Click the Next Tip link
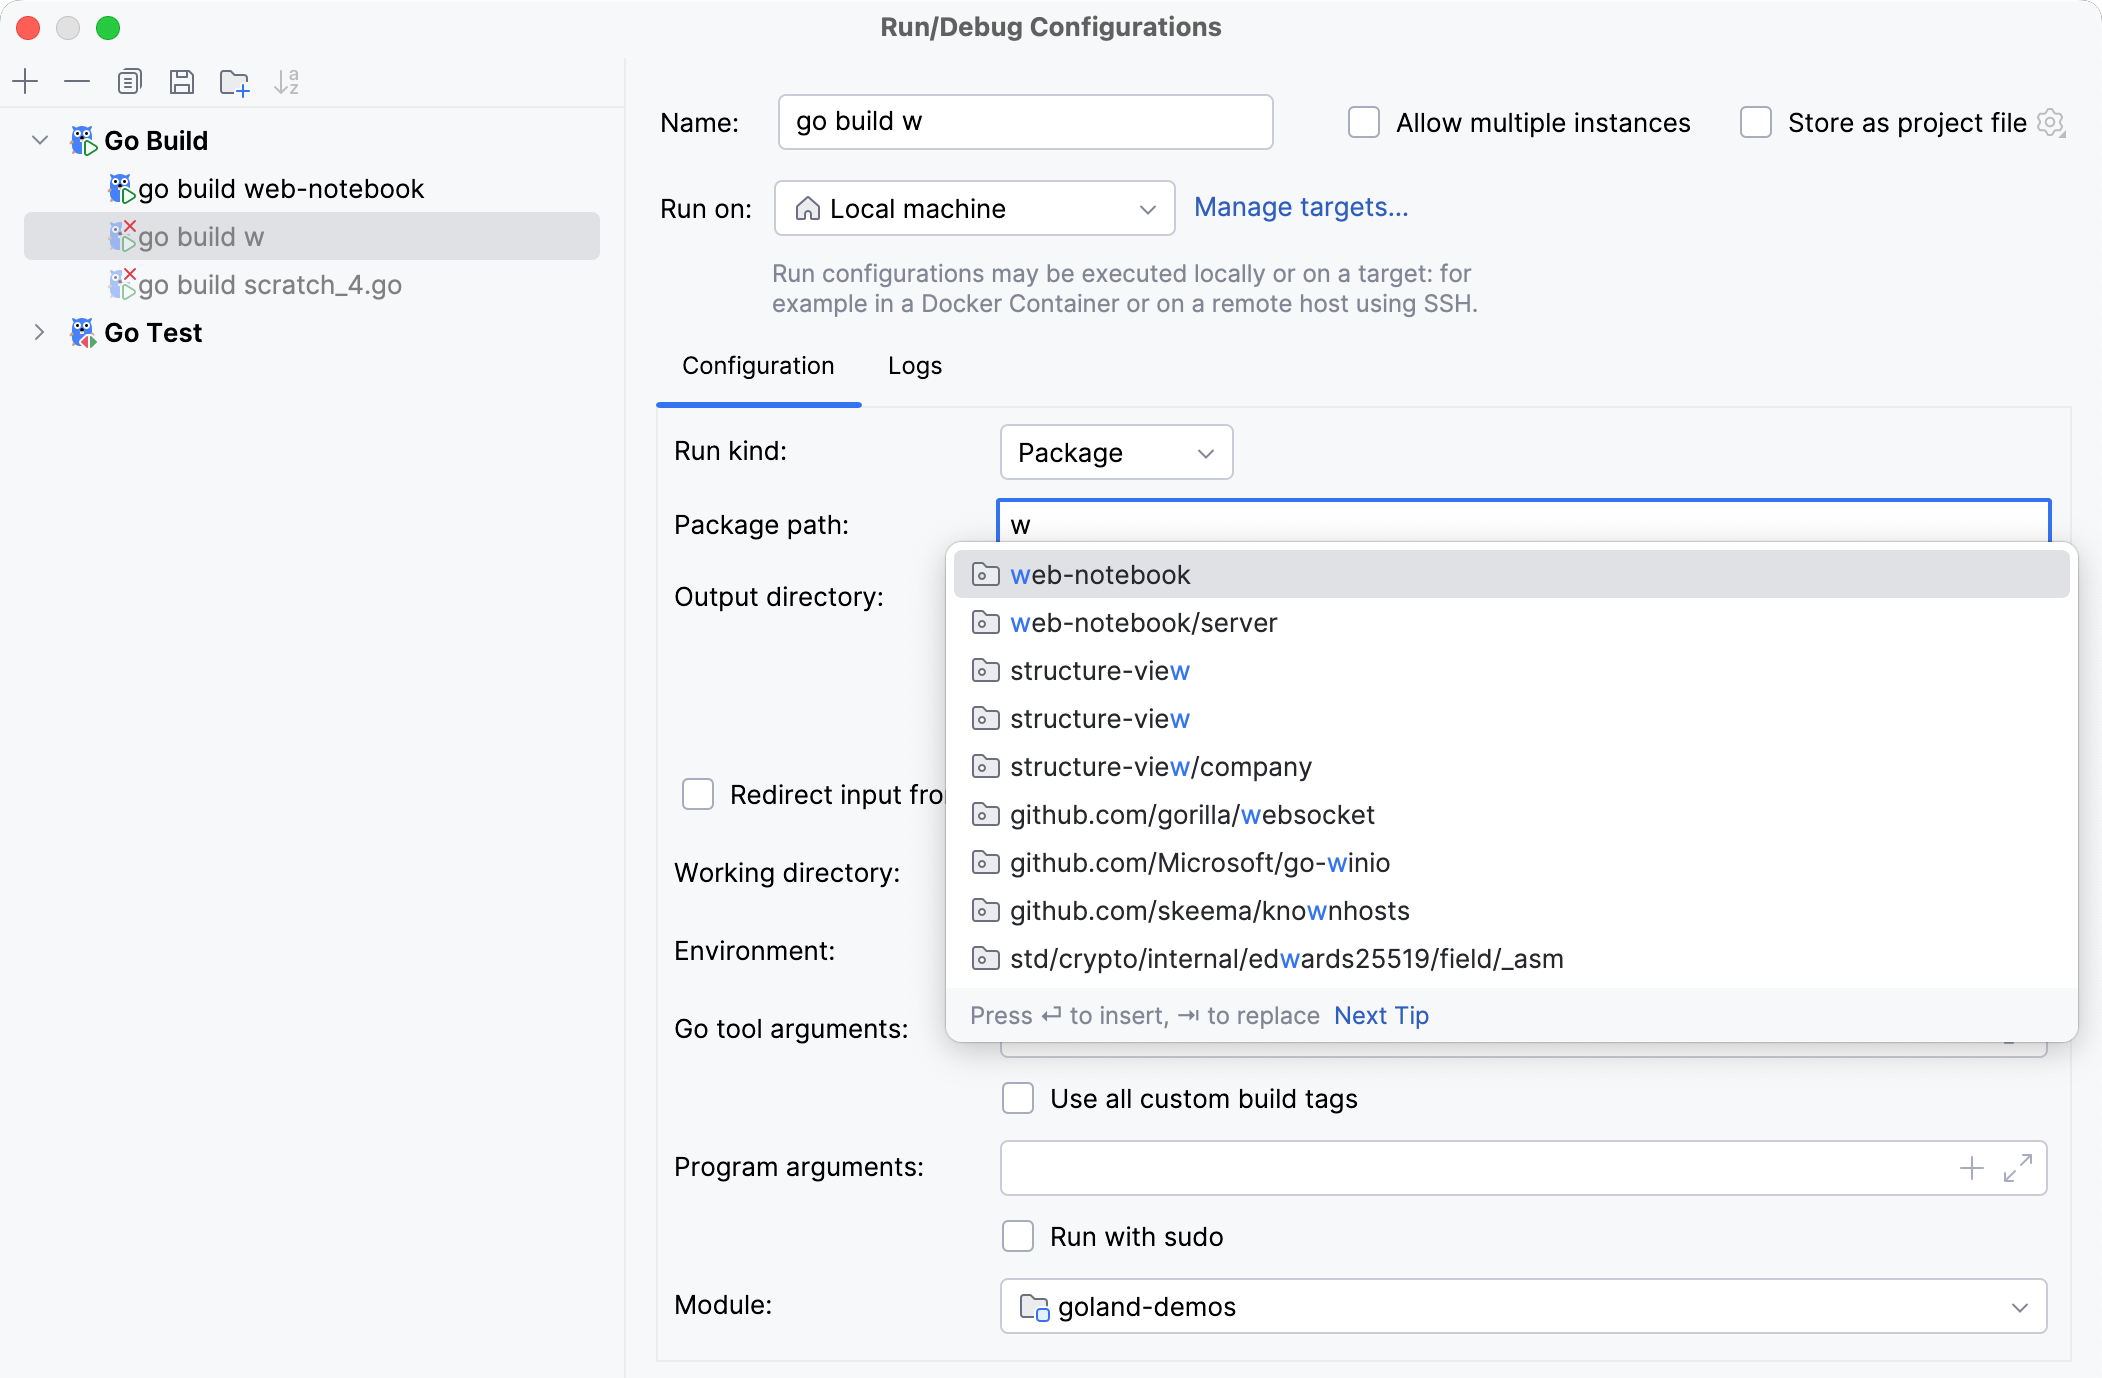 pyautogui.click(x=1380, y=1015)
